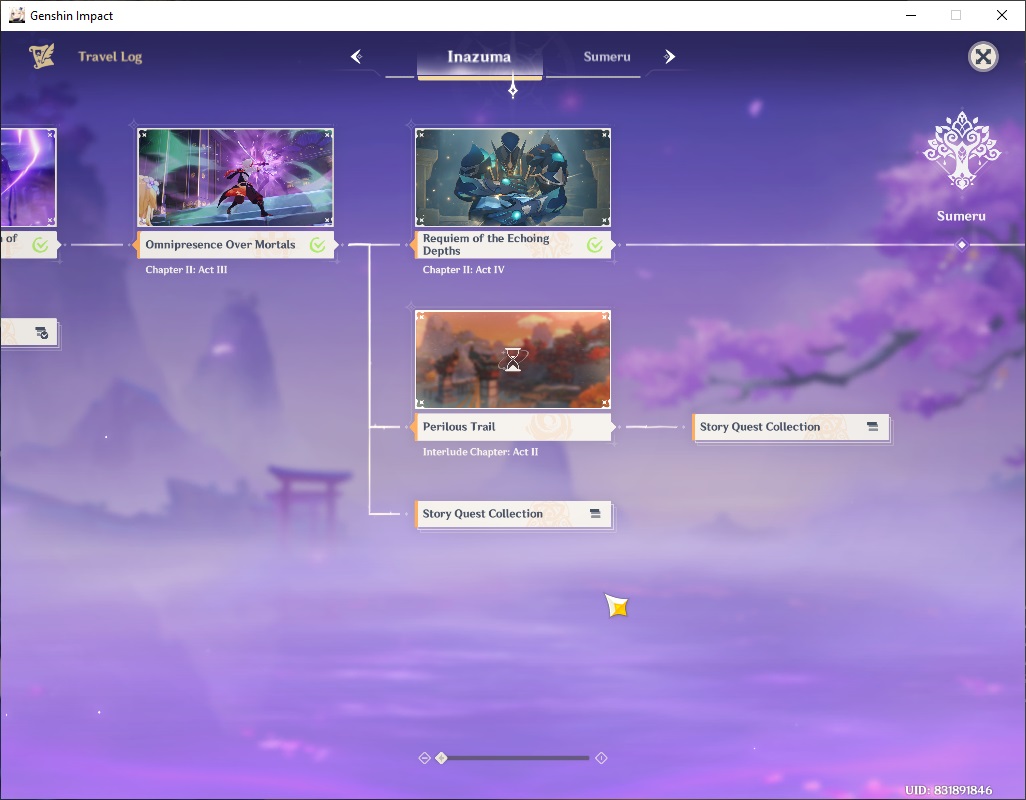Click completed checkmark on Omnipresence Over Mortals

(318, 245)
